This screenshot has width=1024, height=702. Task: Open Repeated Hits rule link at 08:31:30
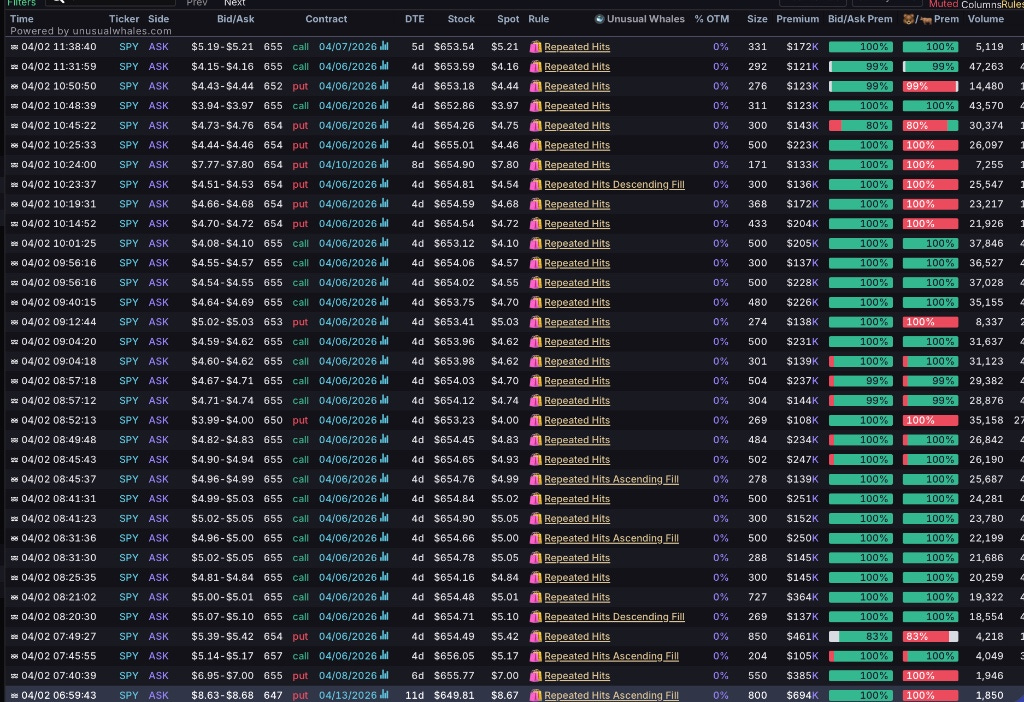coord(577,558)
